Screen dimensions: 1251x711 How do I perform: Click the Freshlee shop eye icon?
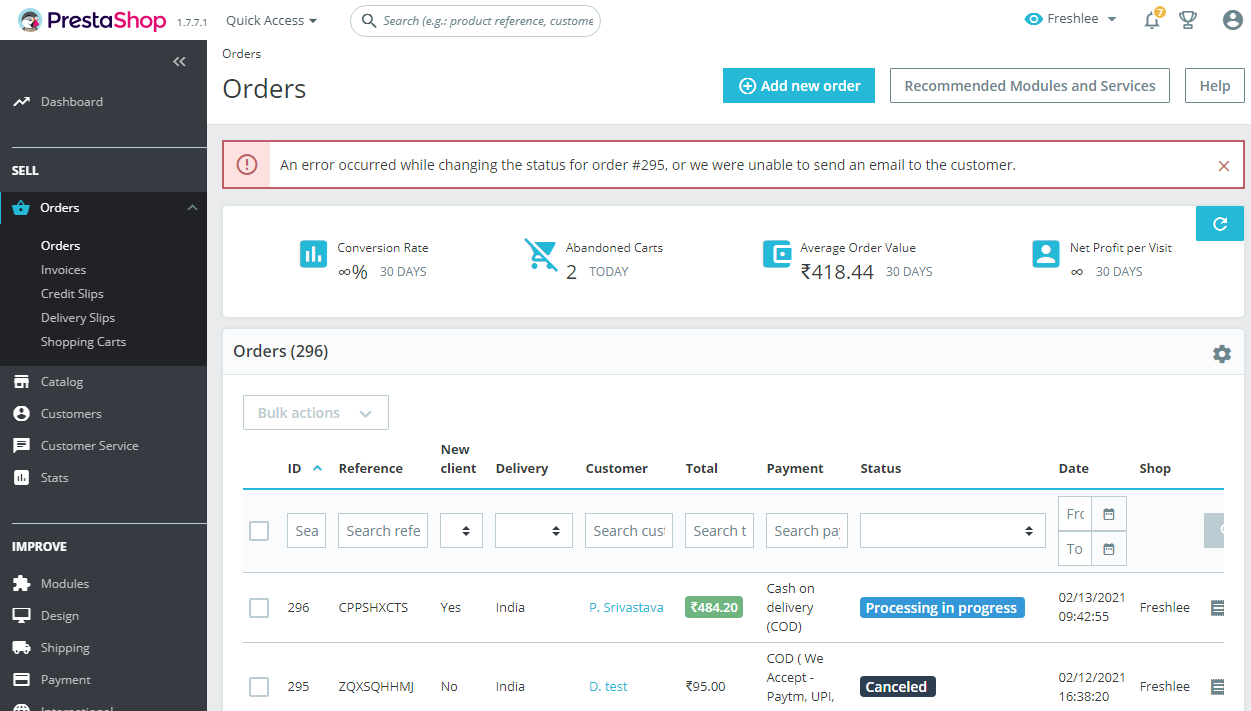[1034, 19]
